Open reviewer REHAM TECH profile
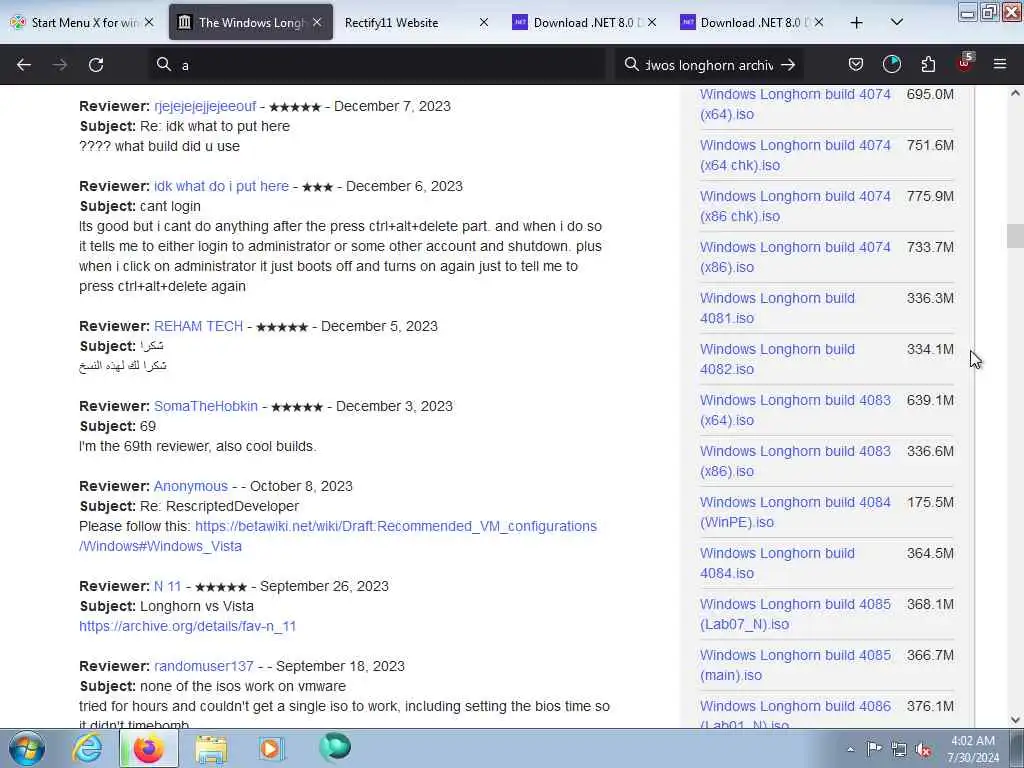The width and height of the screenshot is (1024, 768). [199, 326]
